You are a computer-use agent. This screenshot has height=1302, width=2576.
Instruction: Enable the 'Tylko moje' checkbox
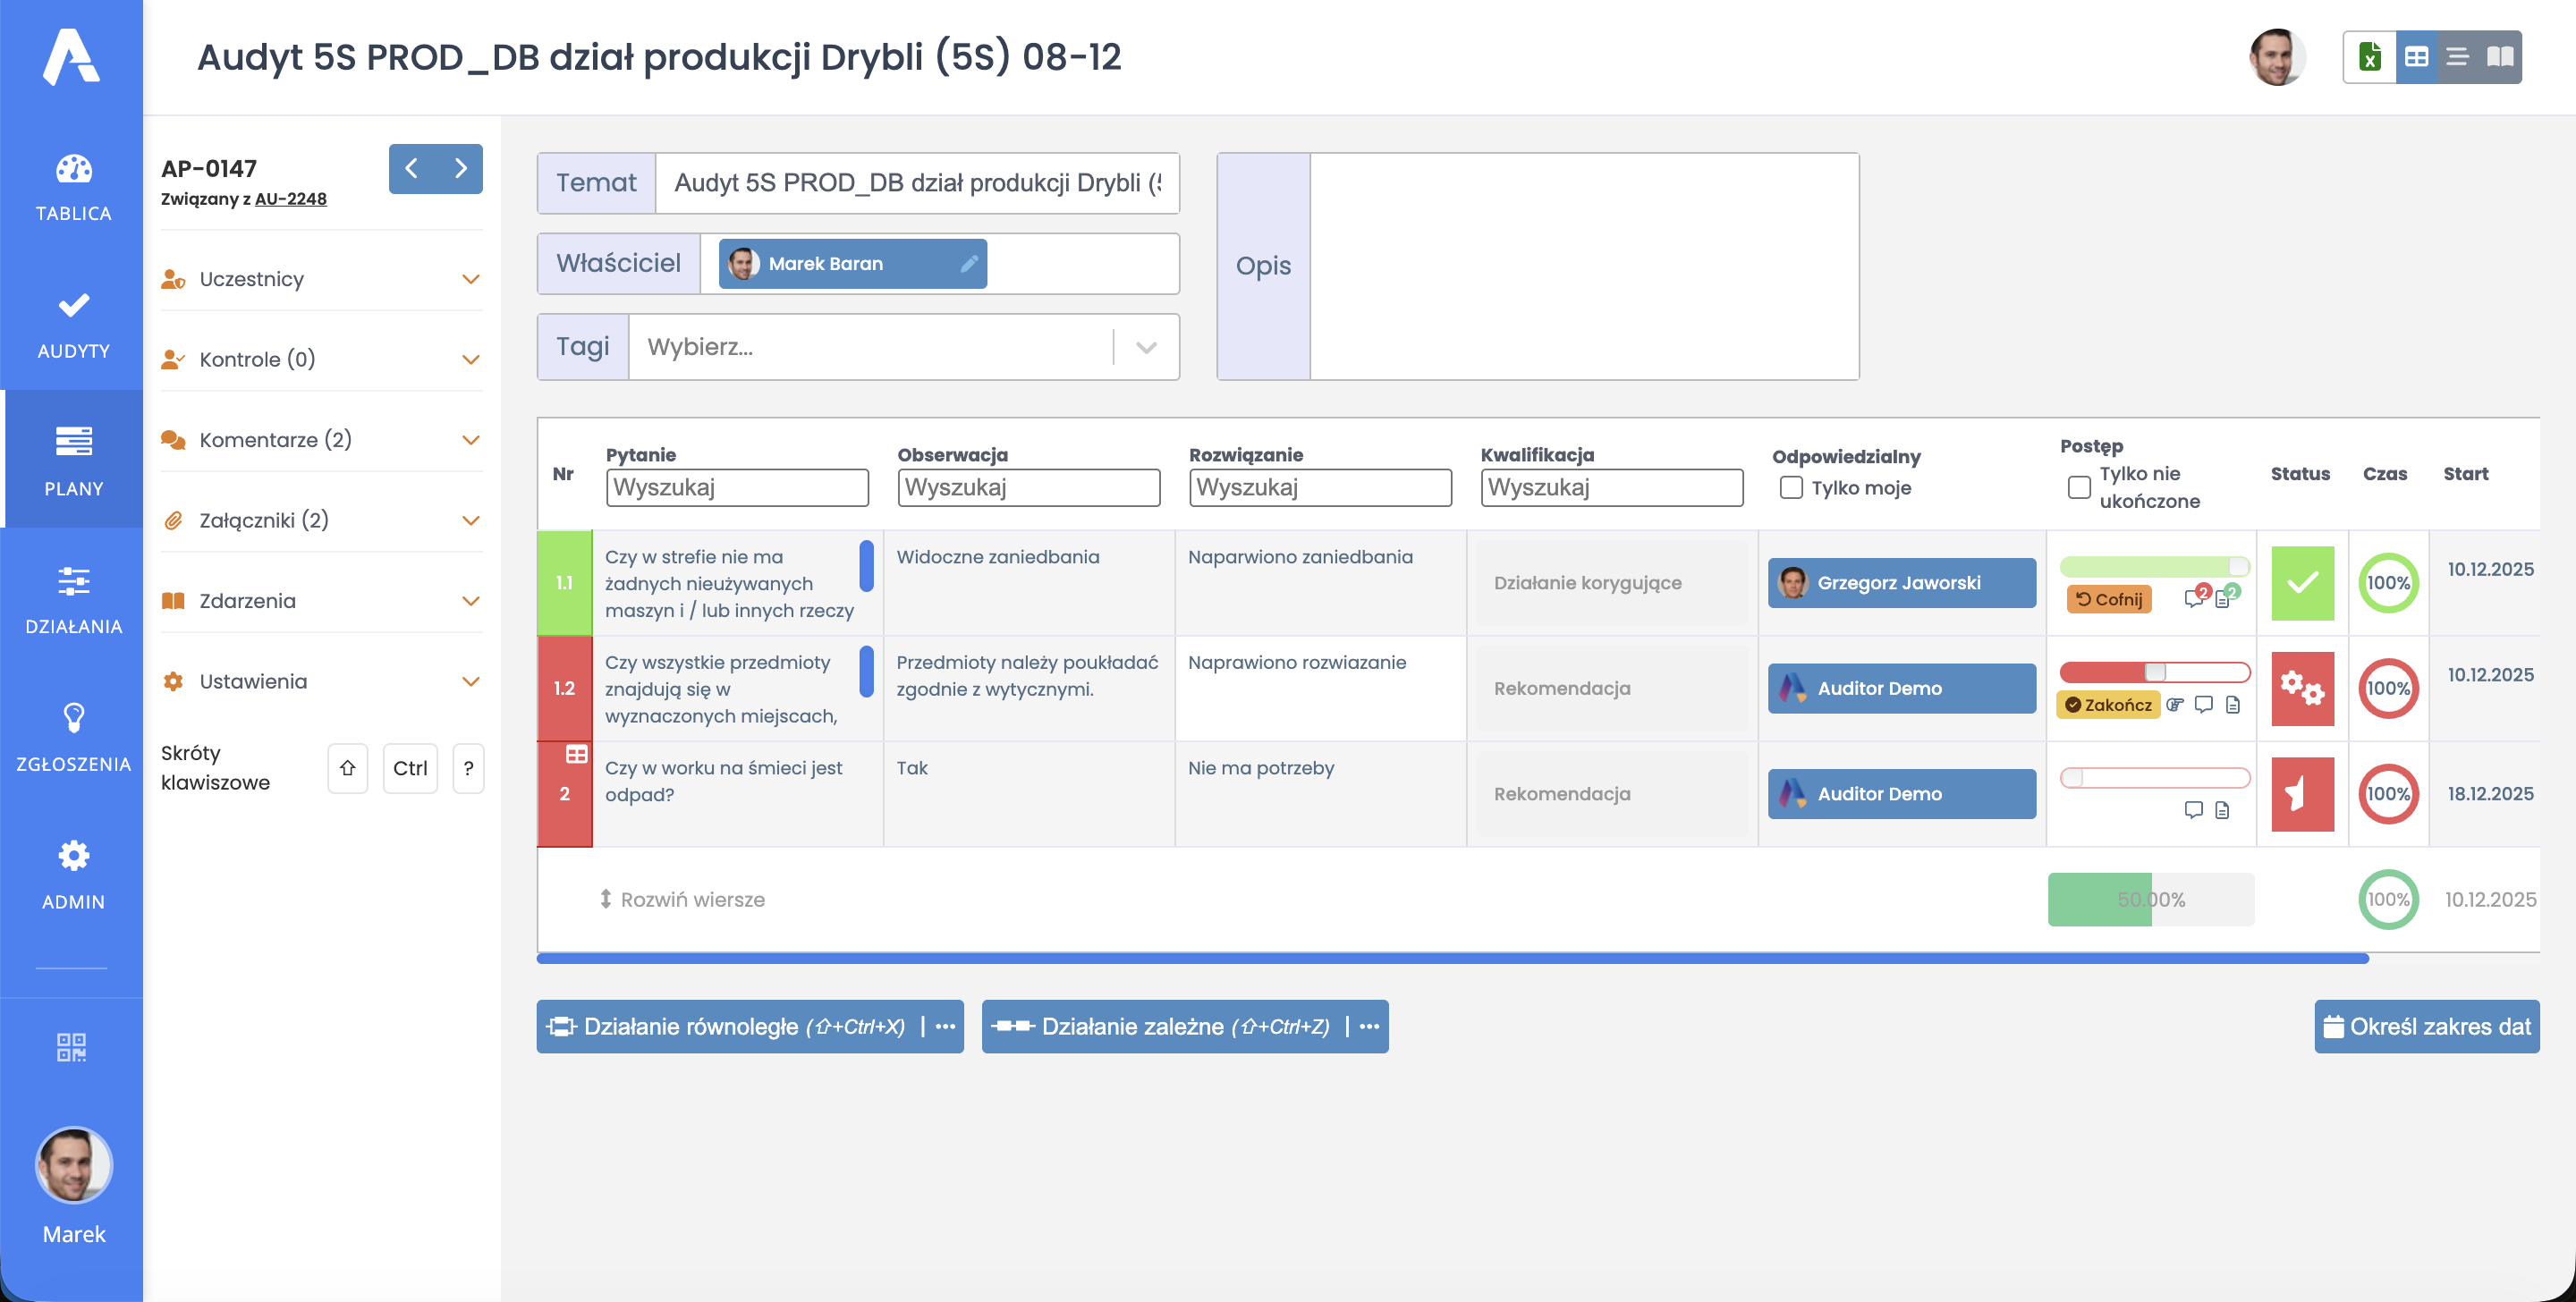[x=1791, y=488]
